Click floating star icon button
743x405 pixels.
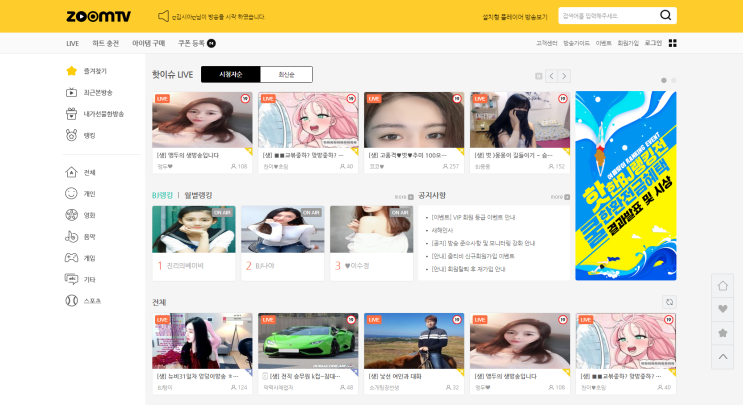pyautogui.click(x=723, y=333)
